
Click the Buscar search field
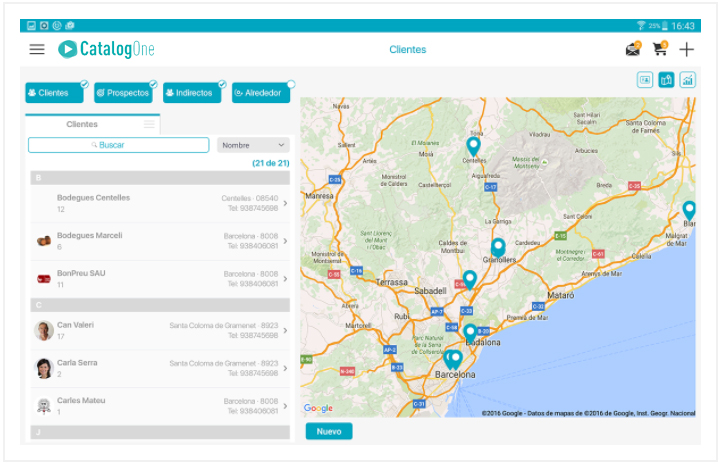[x=118, y=145]
